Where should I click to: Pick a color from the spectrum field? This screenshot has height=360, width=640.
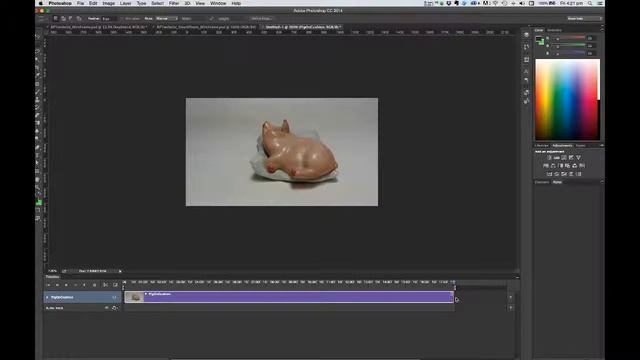tap(567, 100)
